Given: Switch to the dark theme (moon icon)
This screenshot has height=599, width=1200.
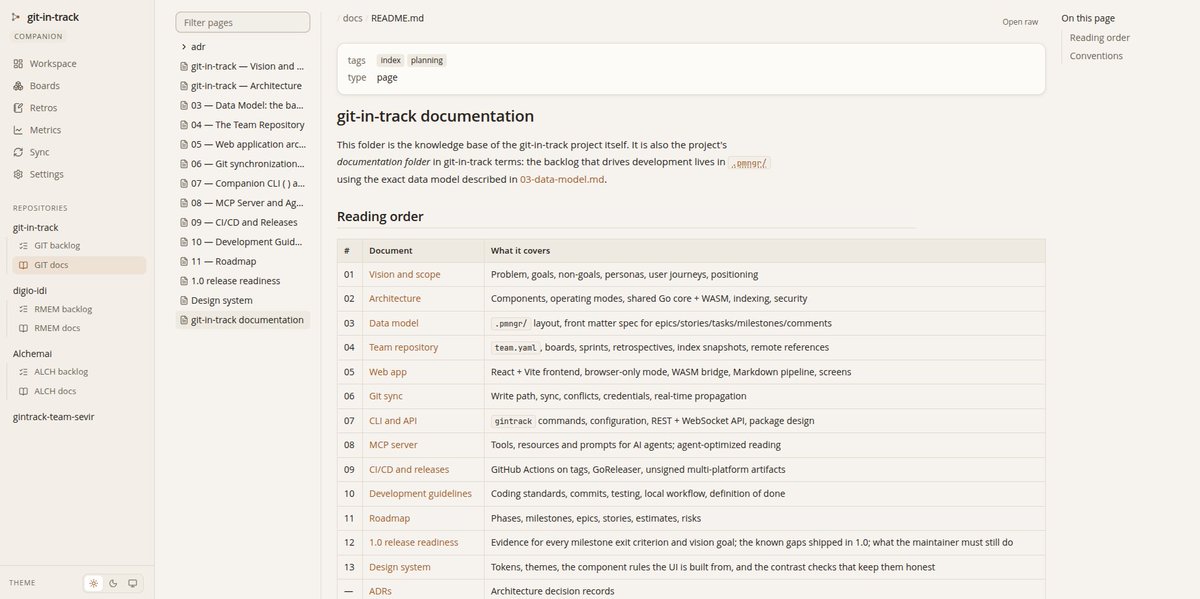Looking at the screenshot, I should (113, 583).
